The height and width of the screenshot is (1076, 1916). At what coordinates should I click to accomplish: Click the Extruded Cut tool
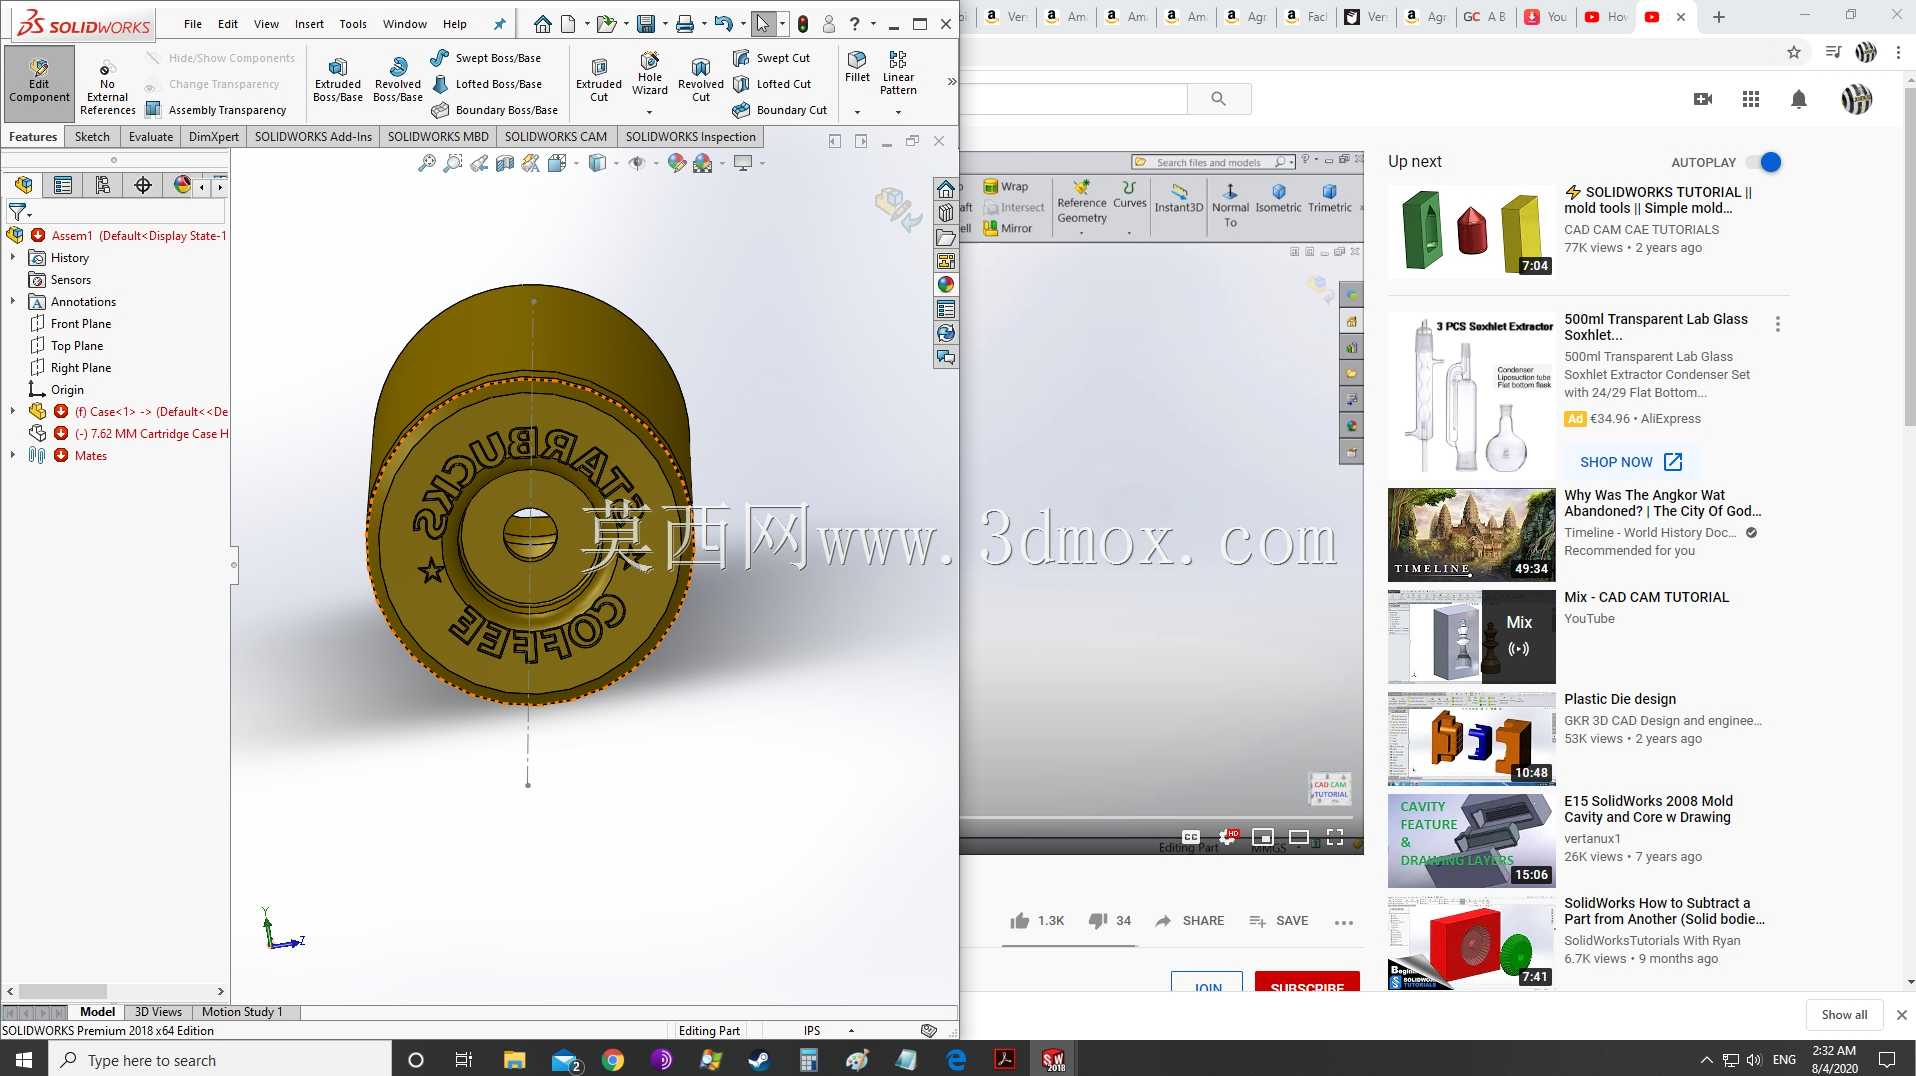tap(599, 79)
